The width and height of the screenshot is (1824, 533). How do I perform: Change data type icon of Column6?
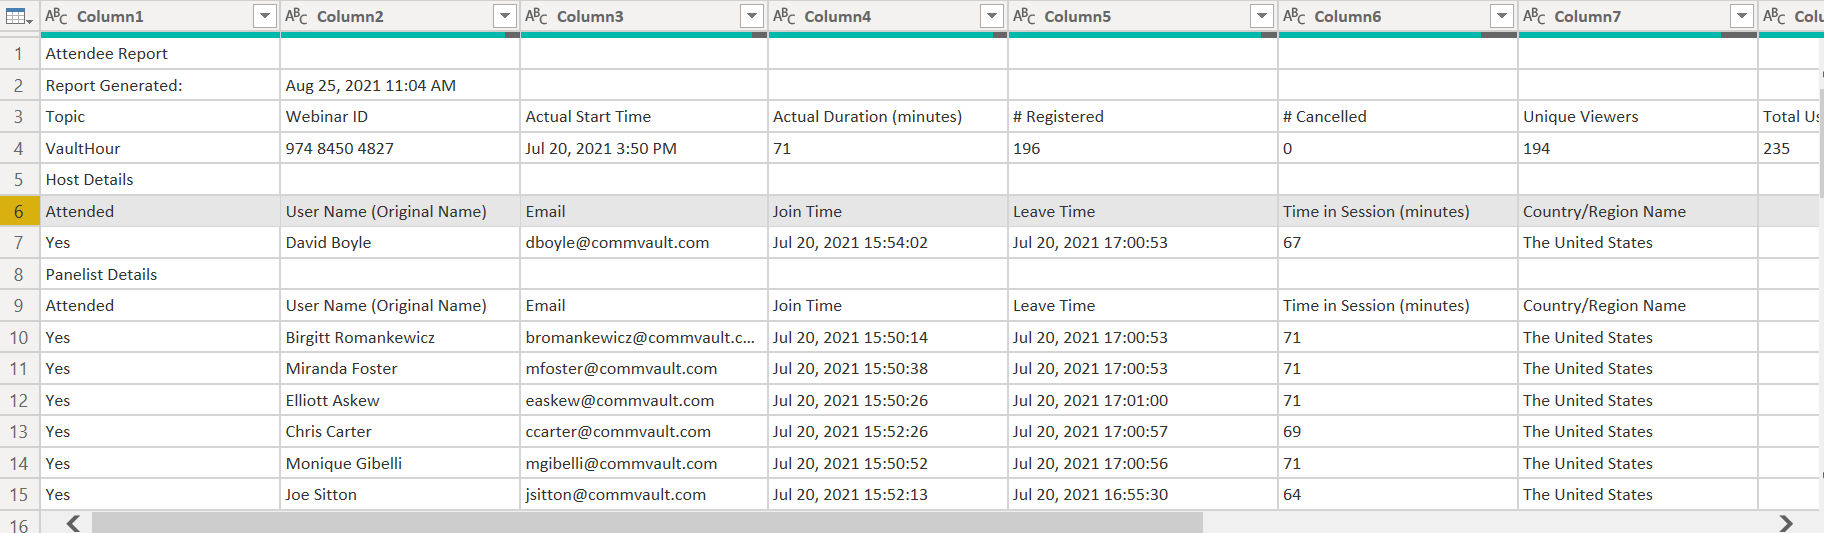click(1294, 16)
